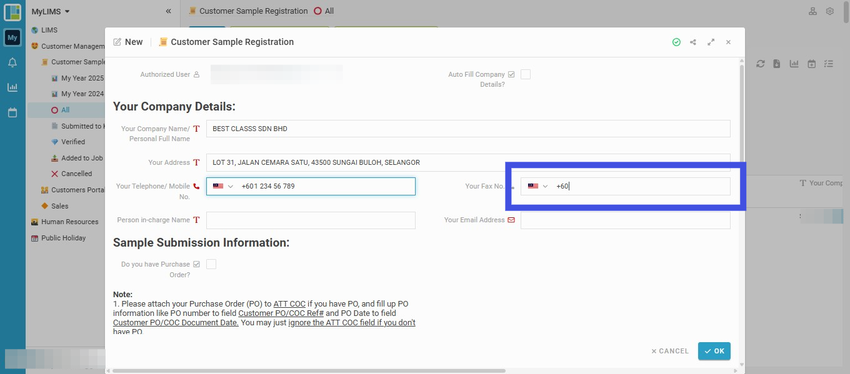Image resolution: width=850 pixels, height=374 pixels.
Task: Click the Your Email Address input field
Action: pos(625,221)
